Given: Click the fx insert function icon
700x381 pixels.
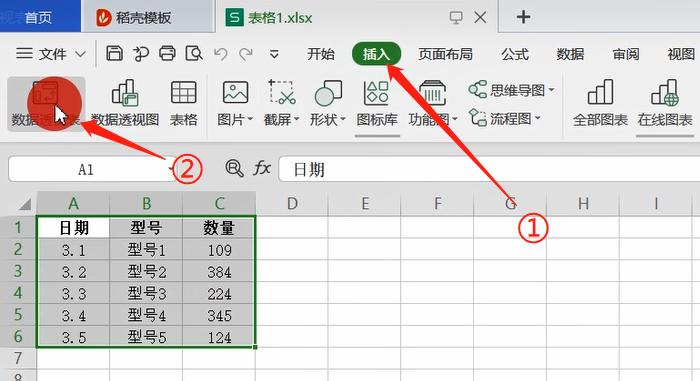Looking at the screenshot, I should click(262, 168).
